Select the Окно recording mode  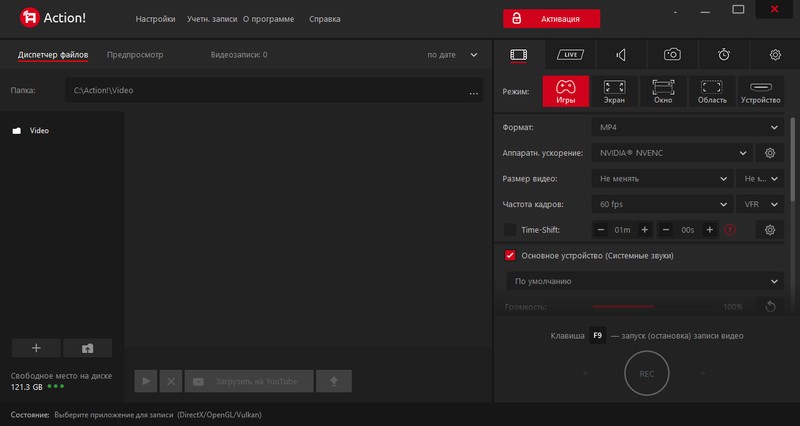(663, 92)
